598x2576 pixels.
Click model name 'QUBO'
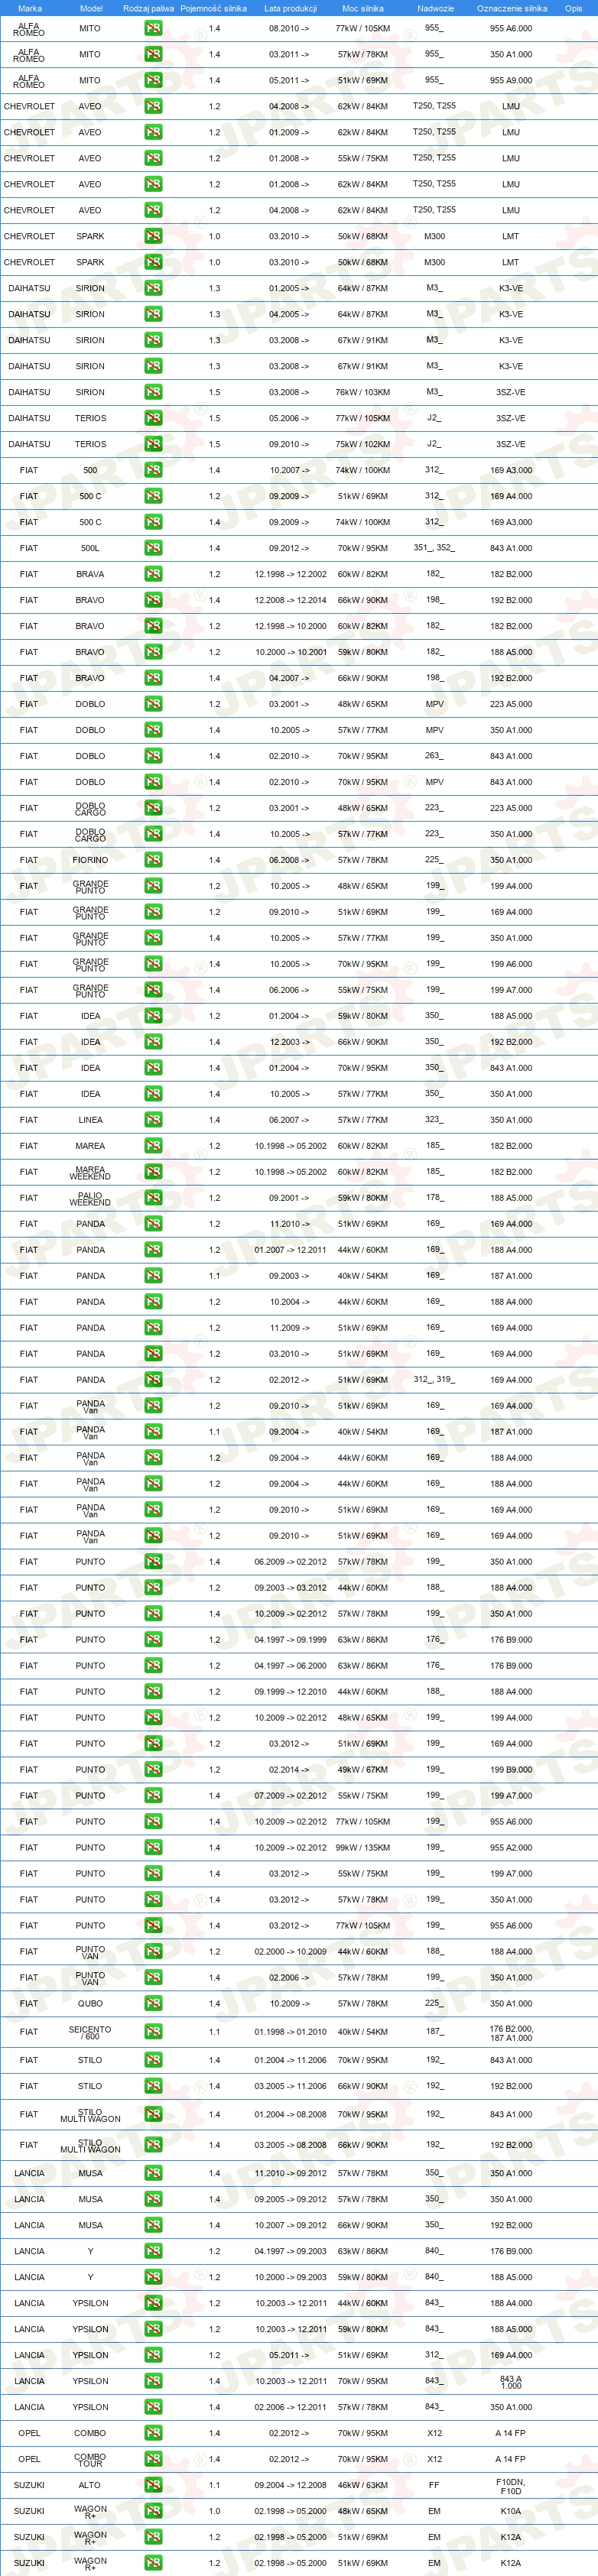click(x=90, y=2004)
